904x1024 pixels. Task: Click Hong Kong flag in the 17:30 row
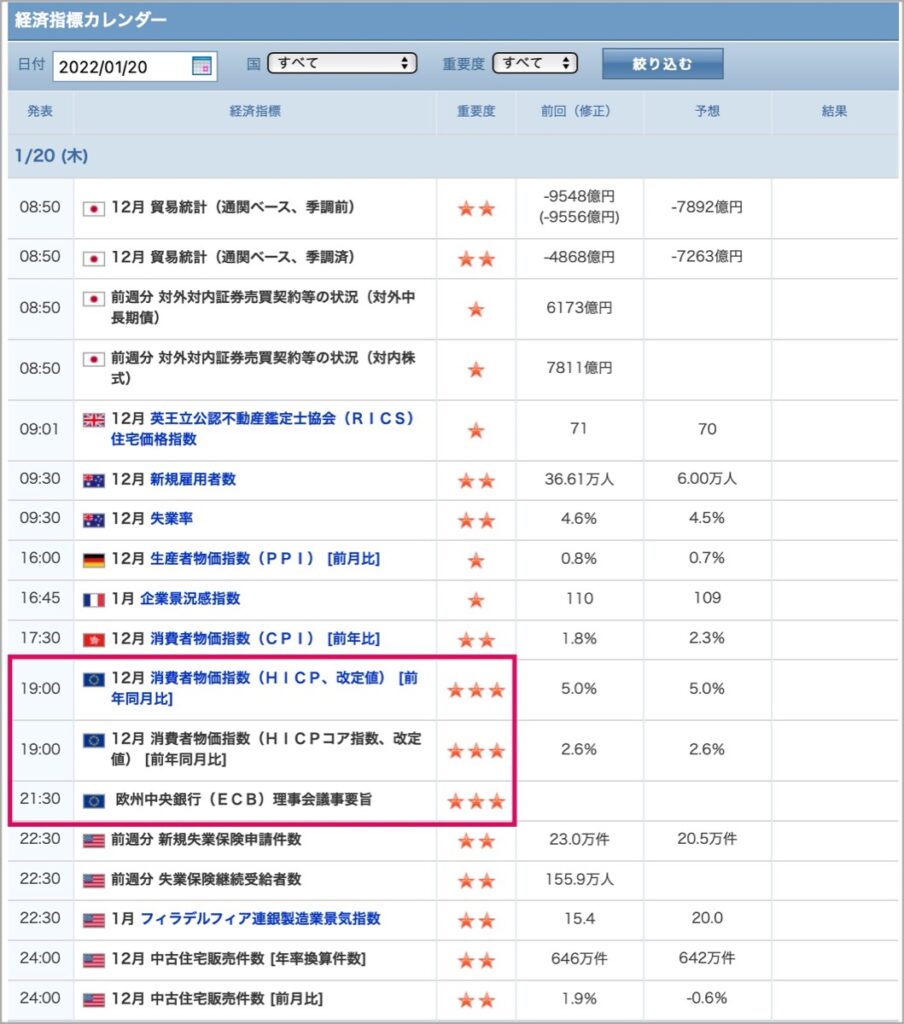point(93,640)
